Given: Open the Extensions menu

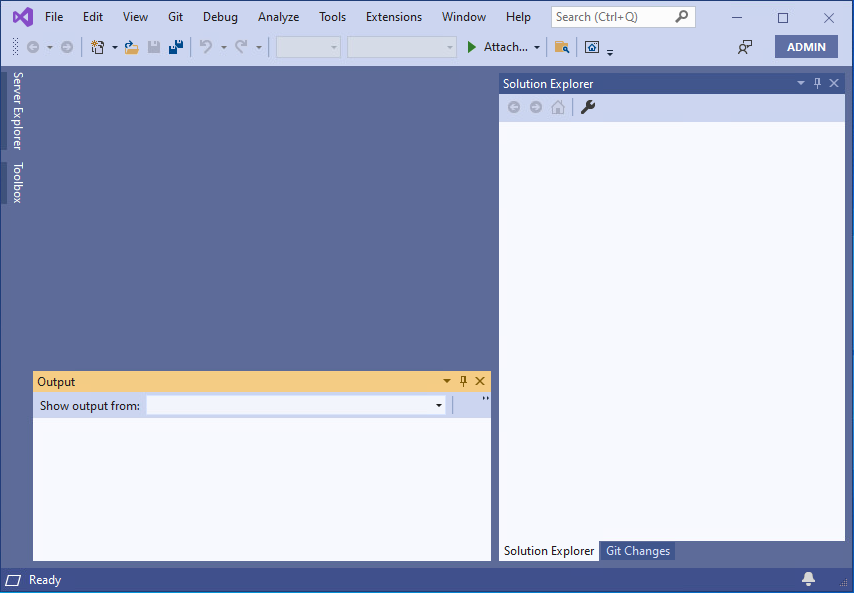Looking at the screenshot, I should (393, 16).
